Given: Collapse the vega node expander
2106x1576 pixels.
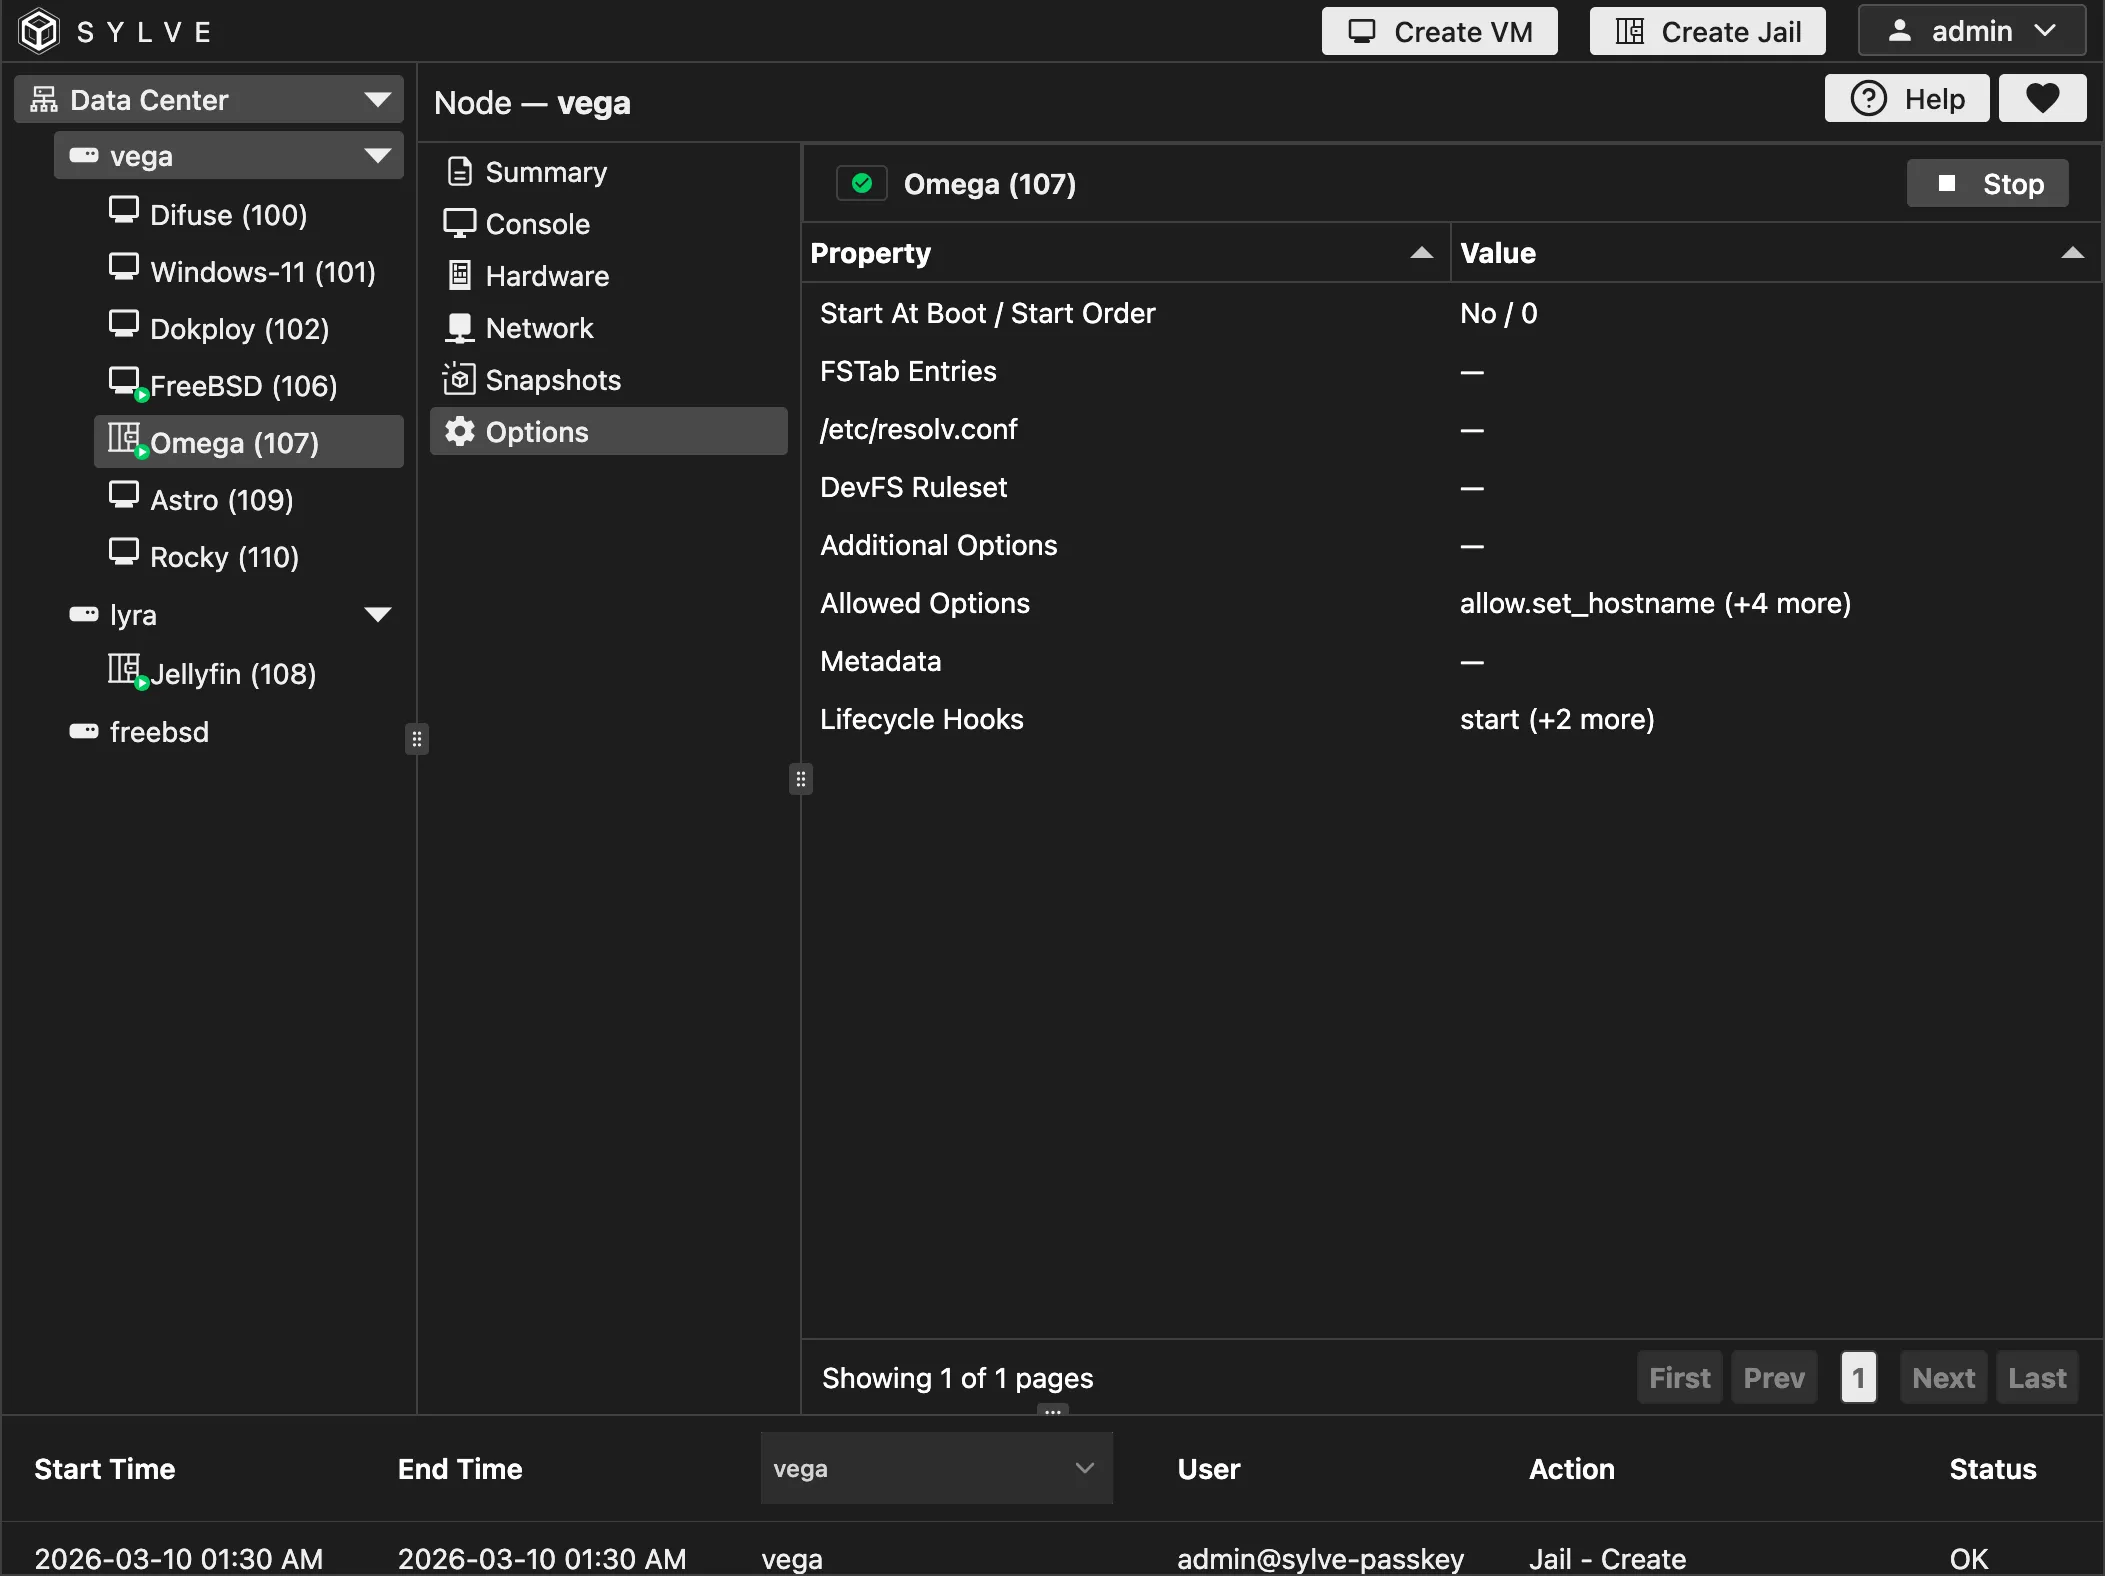Looking at the screenshot, I should tap(377, 155).
